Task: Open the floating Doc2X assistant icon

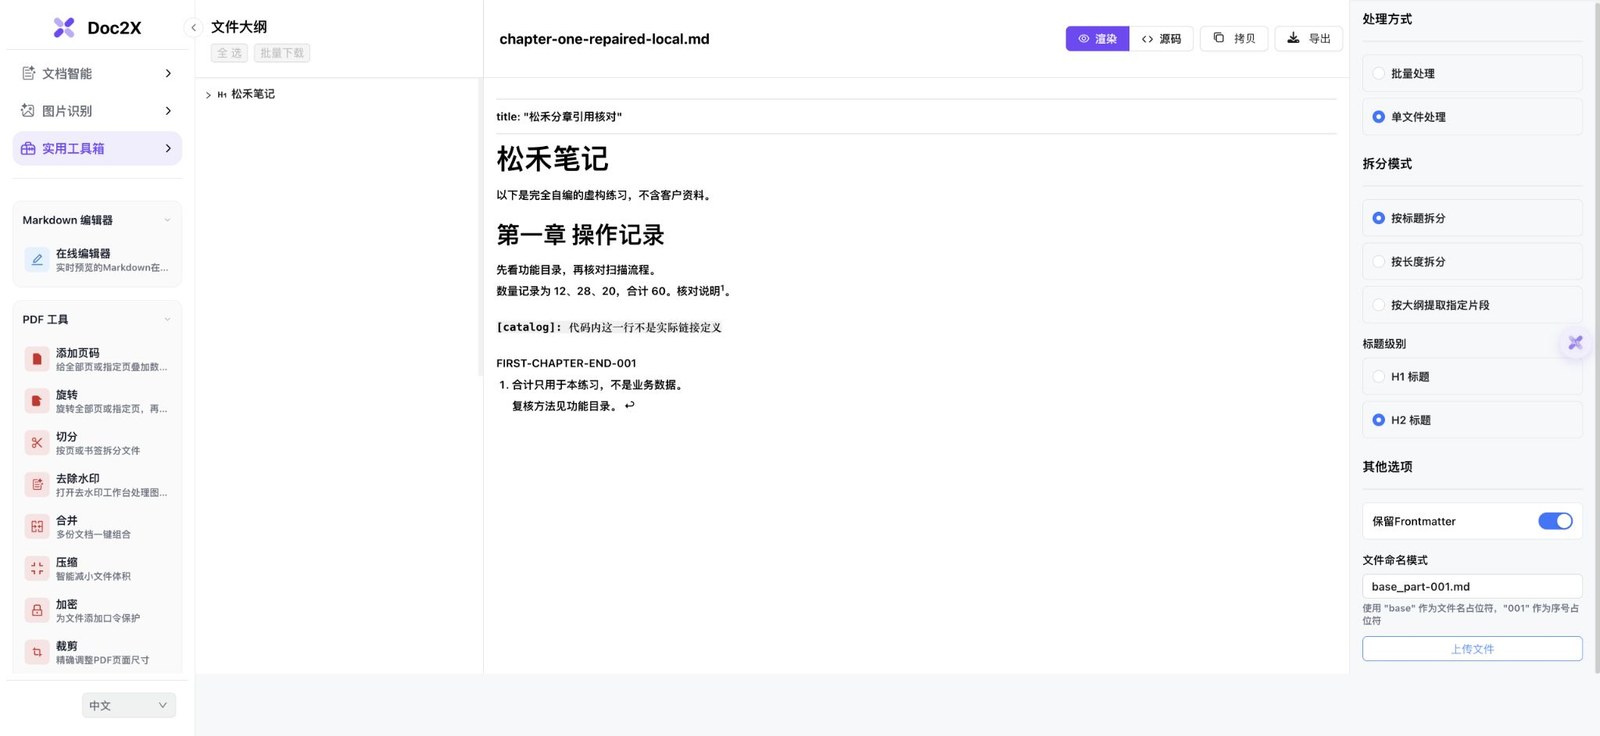Action: 1575,343
